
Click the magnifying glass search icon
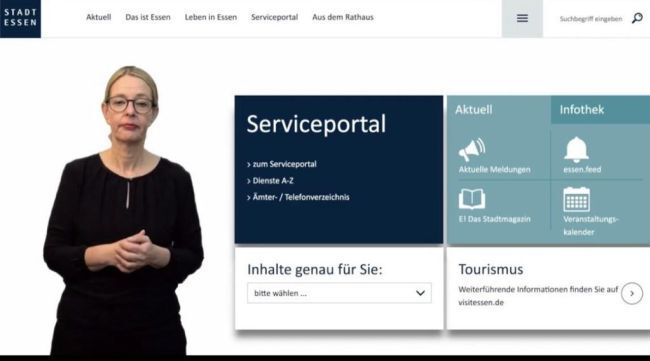(637, 18)
